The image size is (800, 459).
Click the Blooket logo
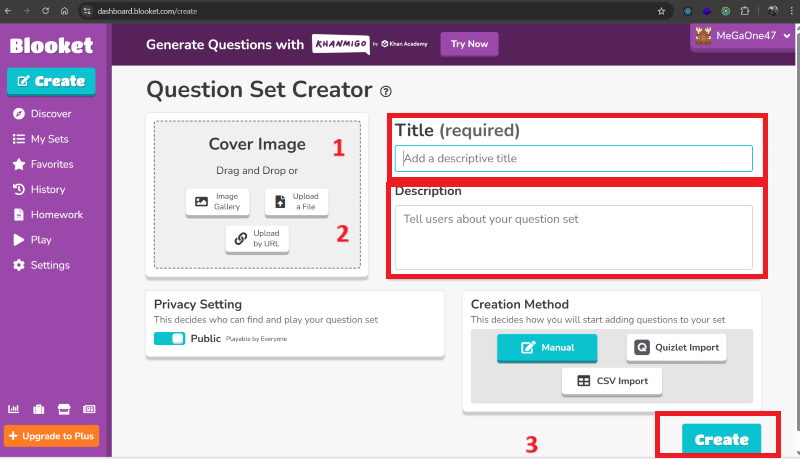pyautogui.click(x=51, y=46)
